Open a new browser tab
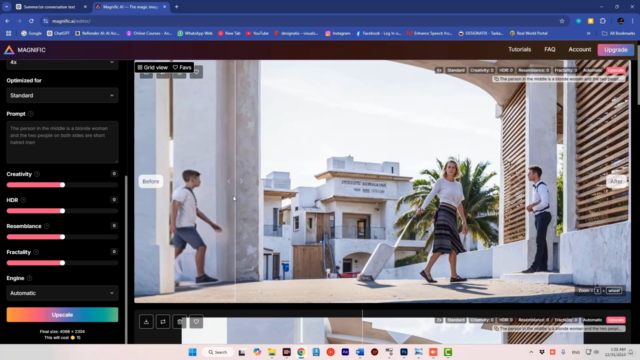The height and width of the screenshot is (360, 640). [176, 7]
